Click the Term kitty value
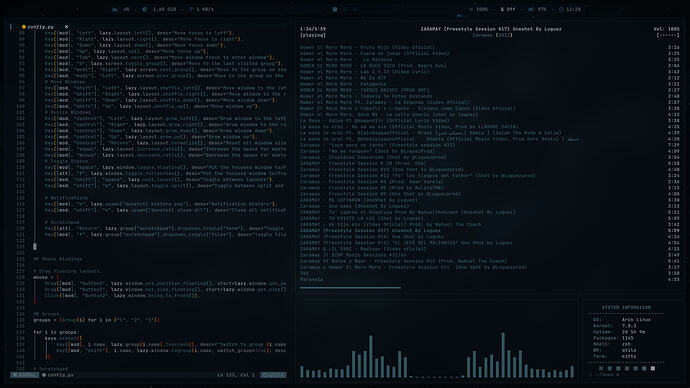Viewport: 690px width, 388px height. (629, 356)
